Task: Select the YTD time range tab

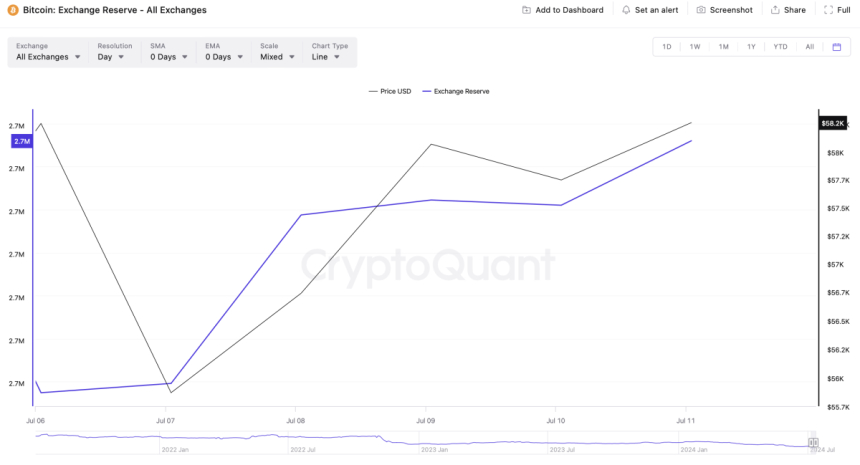Action: [780, 47]
